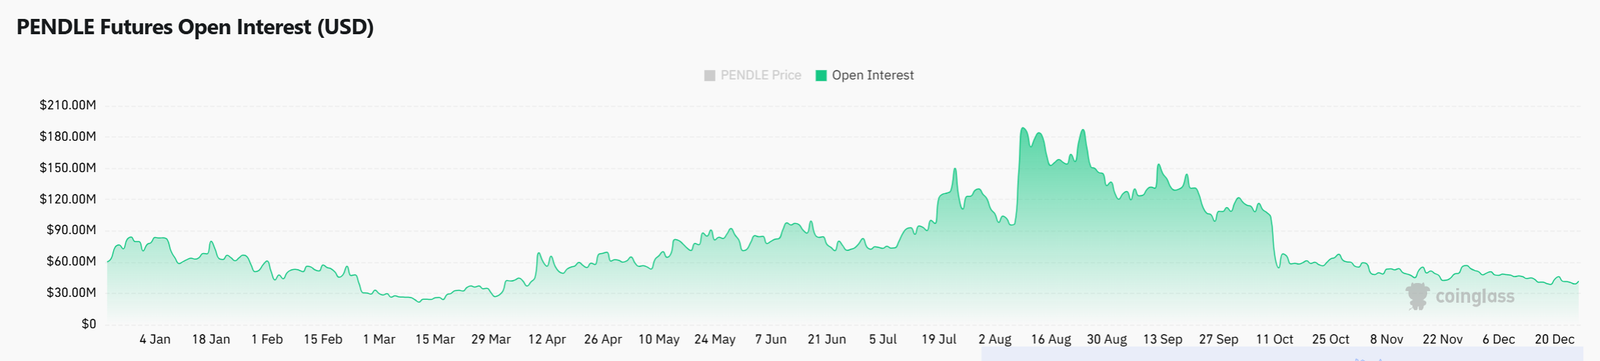Screen dimensions: 1600x361
Task: Click the 15 Mar date axis label
Action: coord(435,339)
